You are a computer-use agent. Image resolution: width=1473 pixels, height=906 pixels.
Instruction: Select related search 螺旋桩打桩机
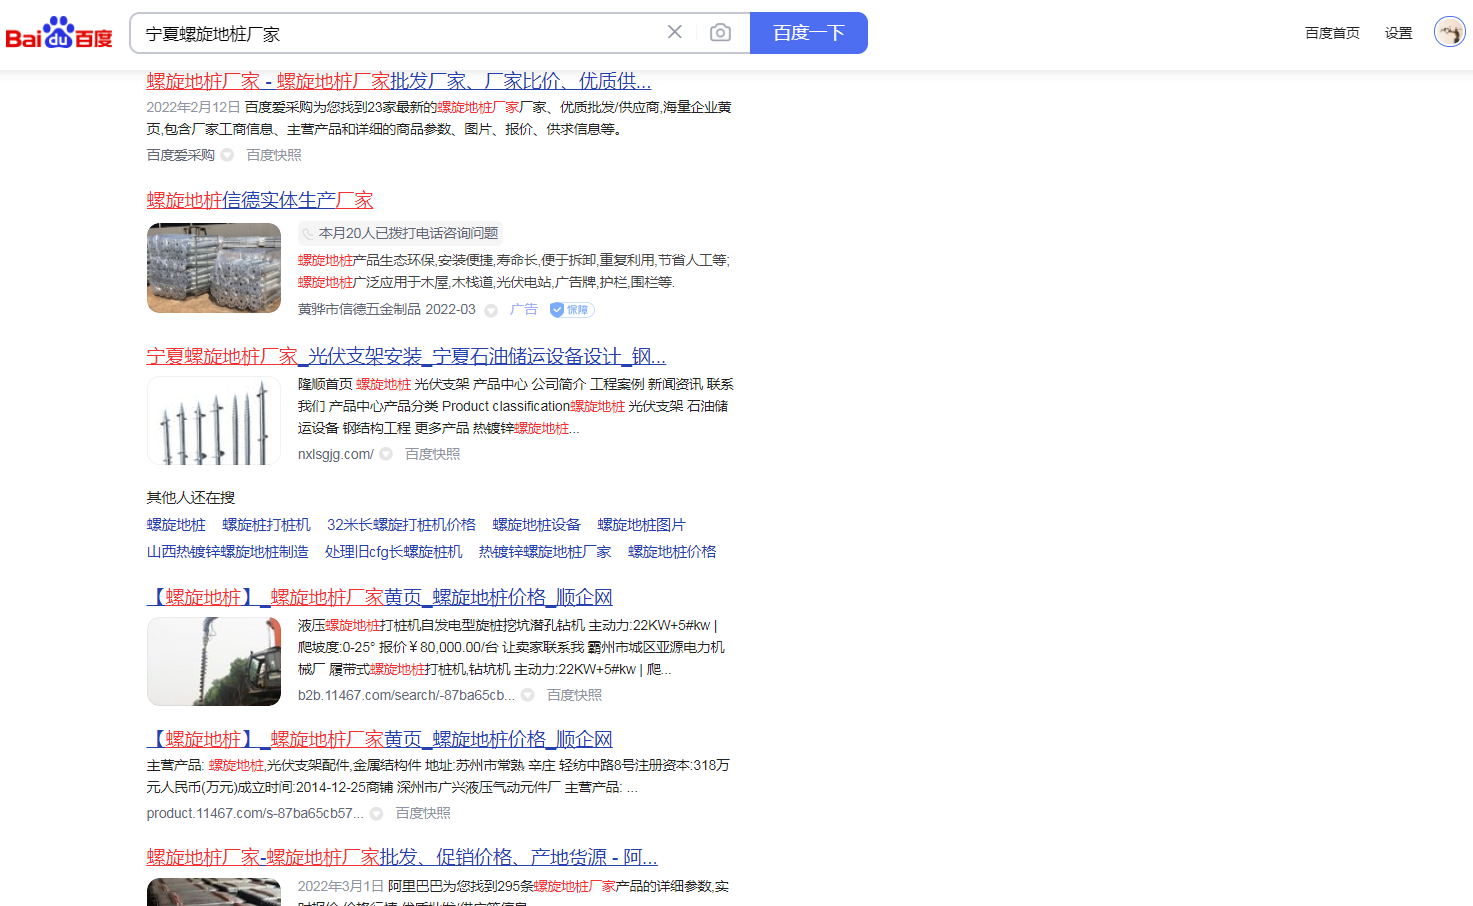coord(266,525)
